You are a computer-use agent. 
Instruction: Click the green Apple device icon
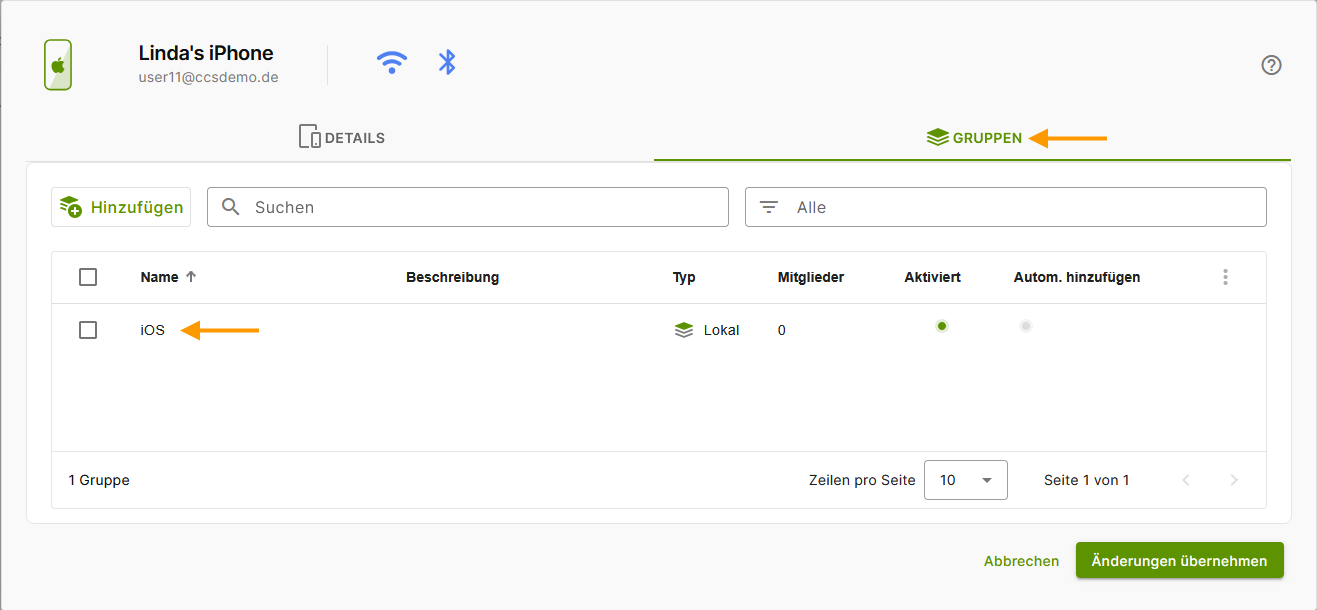57,64
